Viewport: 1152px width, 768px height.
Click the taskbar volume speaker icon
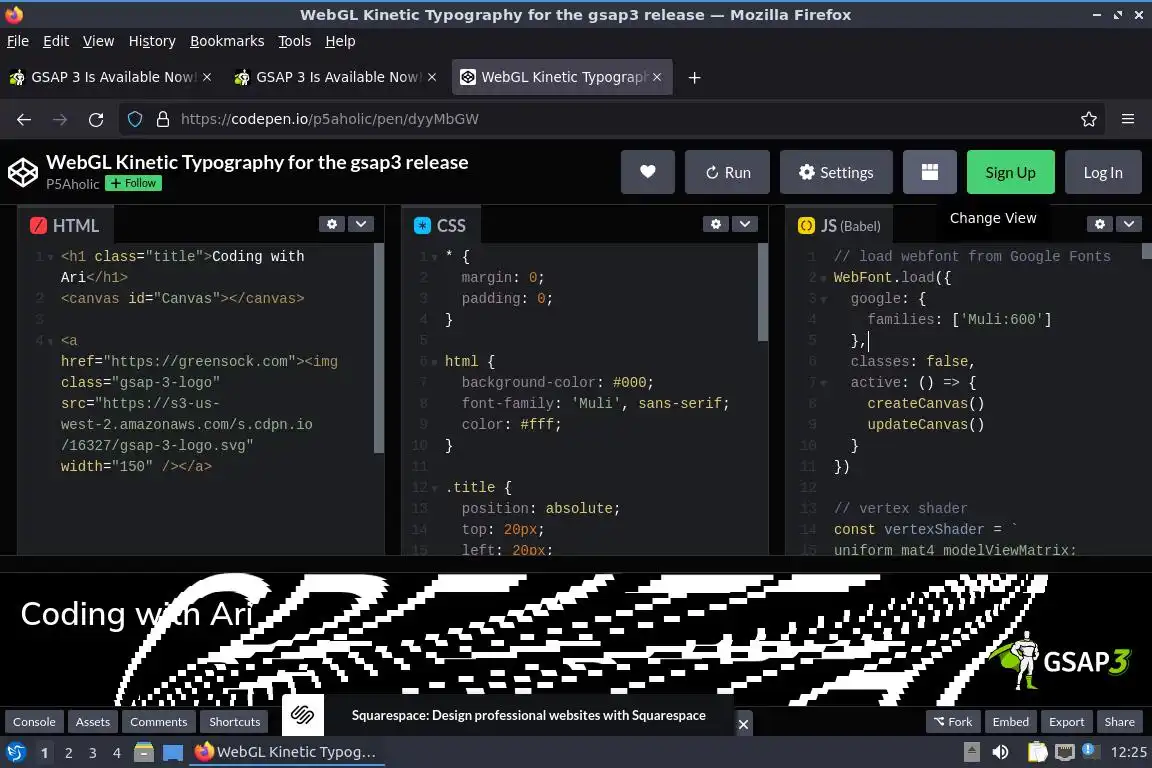point(1000,752)
